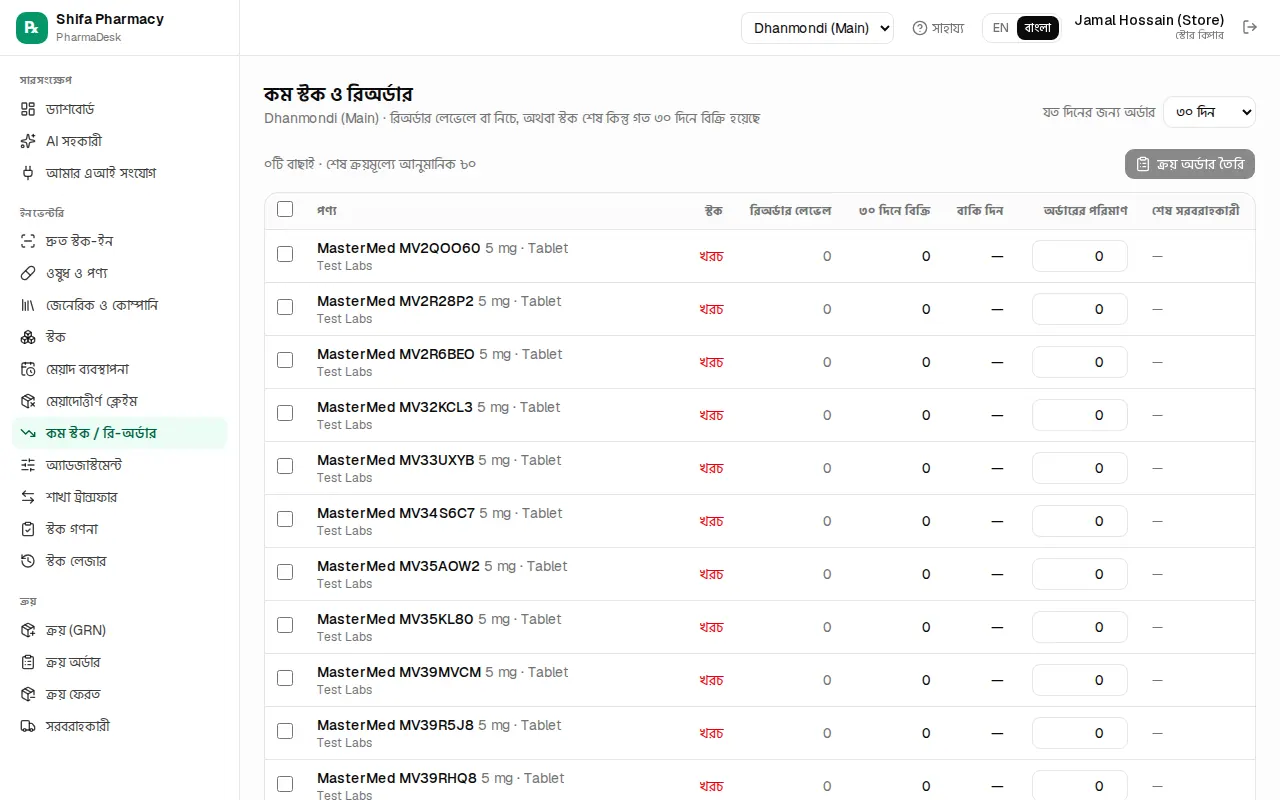Check the MasterMed MV34S6C7 row checkbox
This screenshot has height=800, width=1280.
[x=285, y=519]
